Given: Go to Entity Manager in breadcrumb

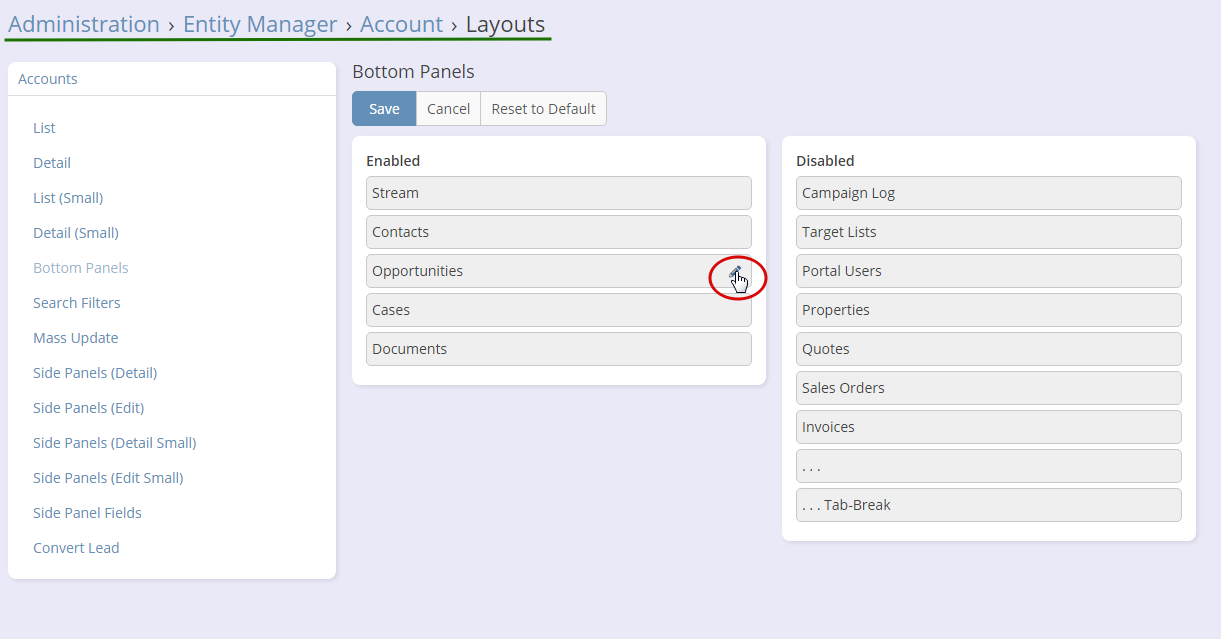Looking at the screenshot, I should [260, 24].
